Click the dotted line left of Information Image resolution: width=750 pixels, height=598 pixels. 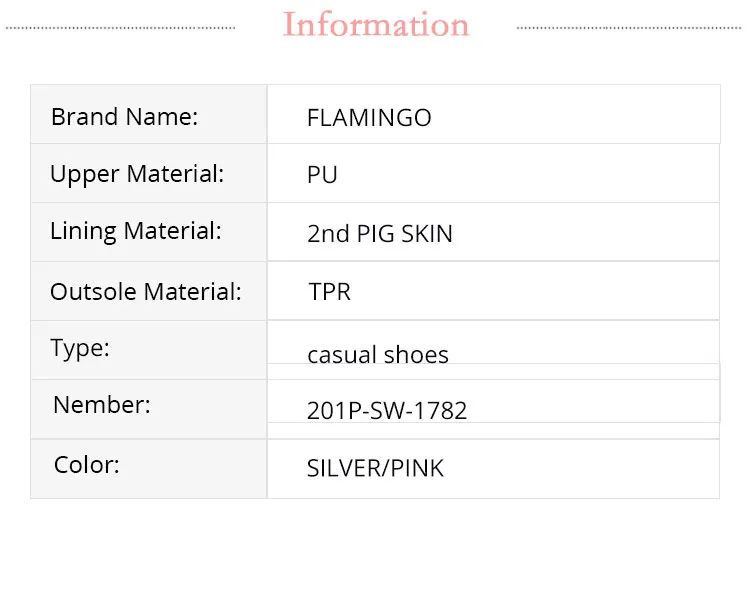coord(120,27)
